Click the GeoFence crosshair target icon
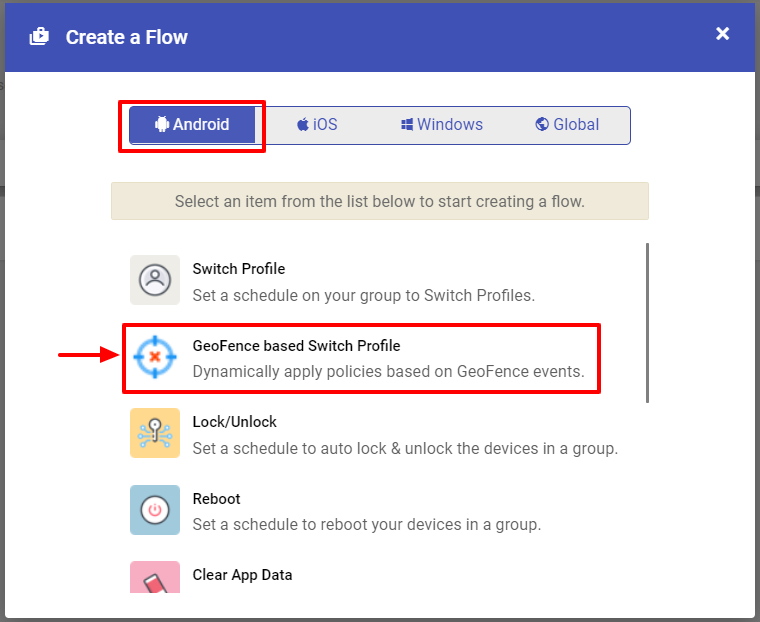The width and height of the screenshot is (760, 622). pyautogui.click(x=155, y=357)
